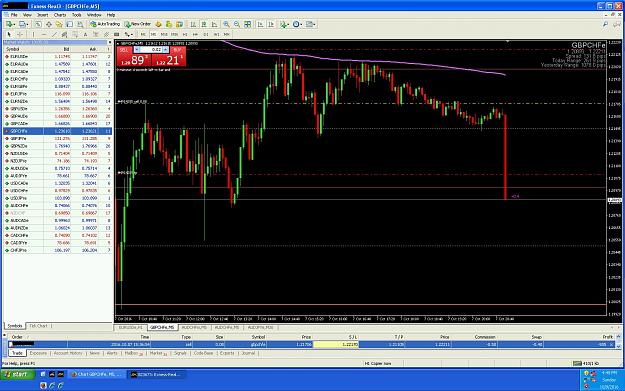Switch timeframe to M30
625x391 pixels.
coord(174,35)
